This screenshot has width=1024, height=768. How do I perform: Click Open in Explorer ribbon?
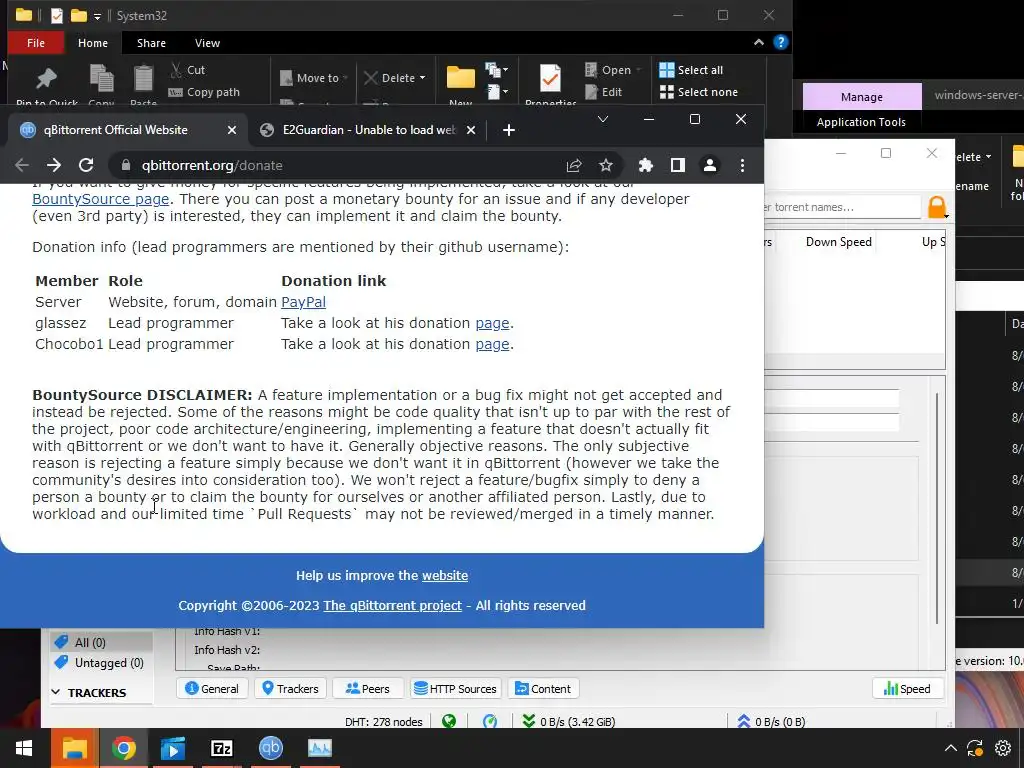click(x=613, y=70)
